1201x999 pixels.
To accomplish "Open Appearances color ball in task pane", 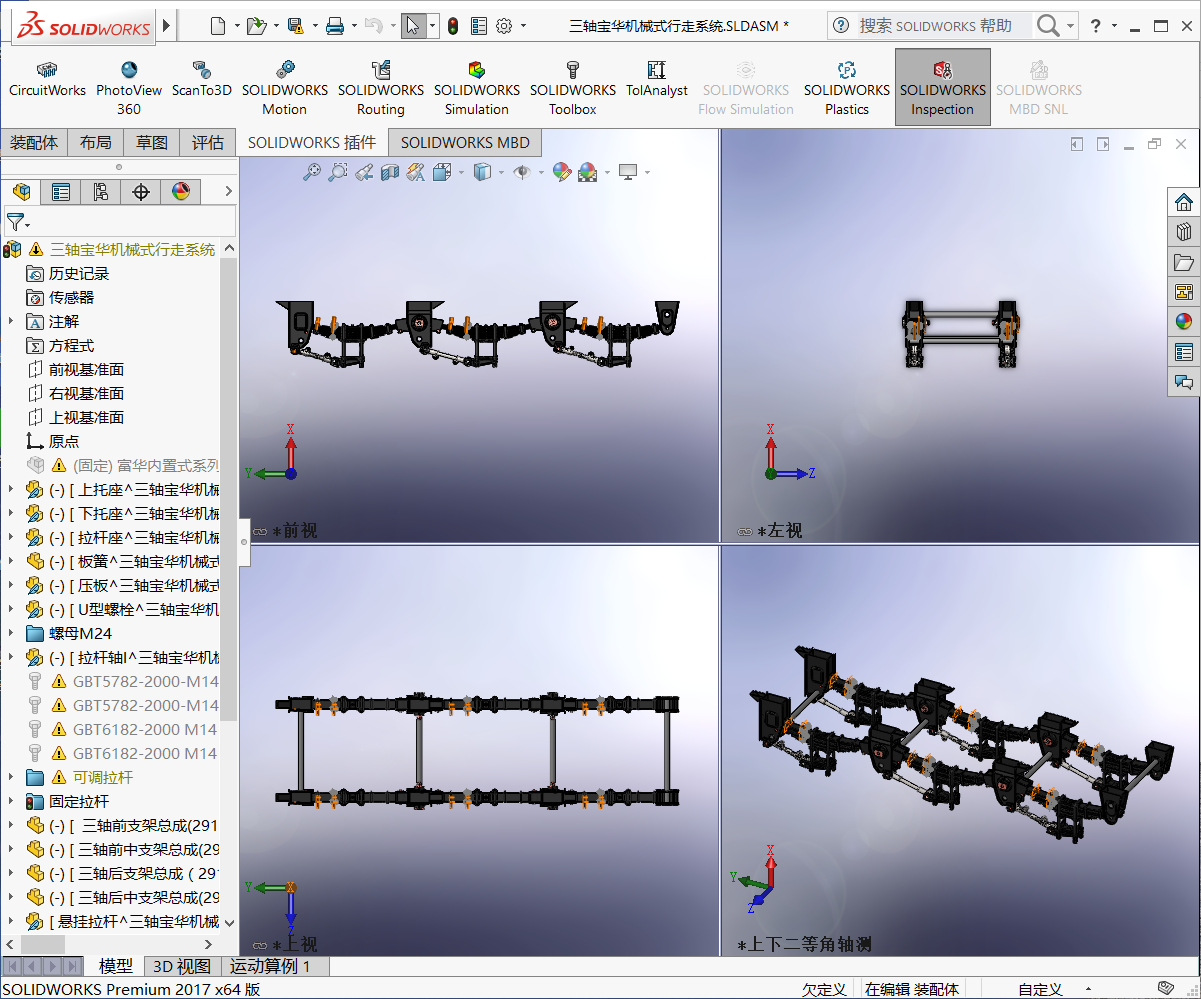I will pyautogui.click(x=1184, y=322).
